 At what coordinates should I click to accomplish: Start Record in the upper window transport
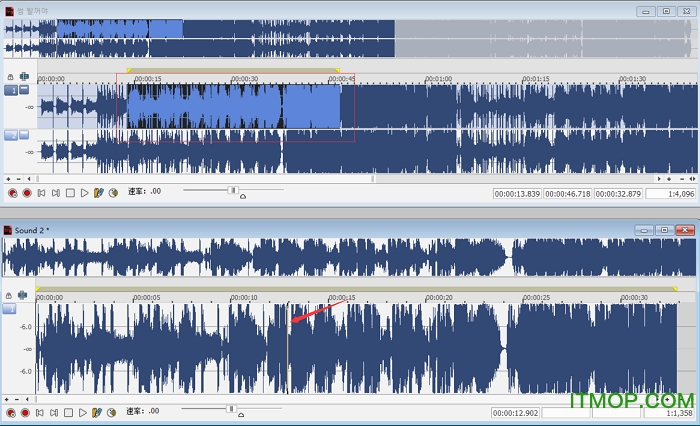pos(27,193)
